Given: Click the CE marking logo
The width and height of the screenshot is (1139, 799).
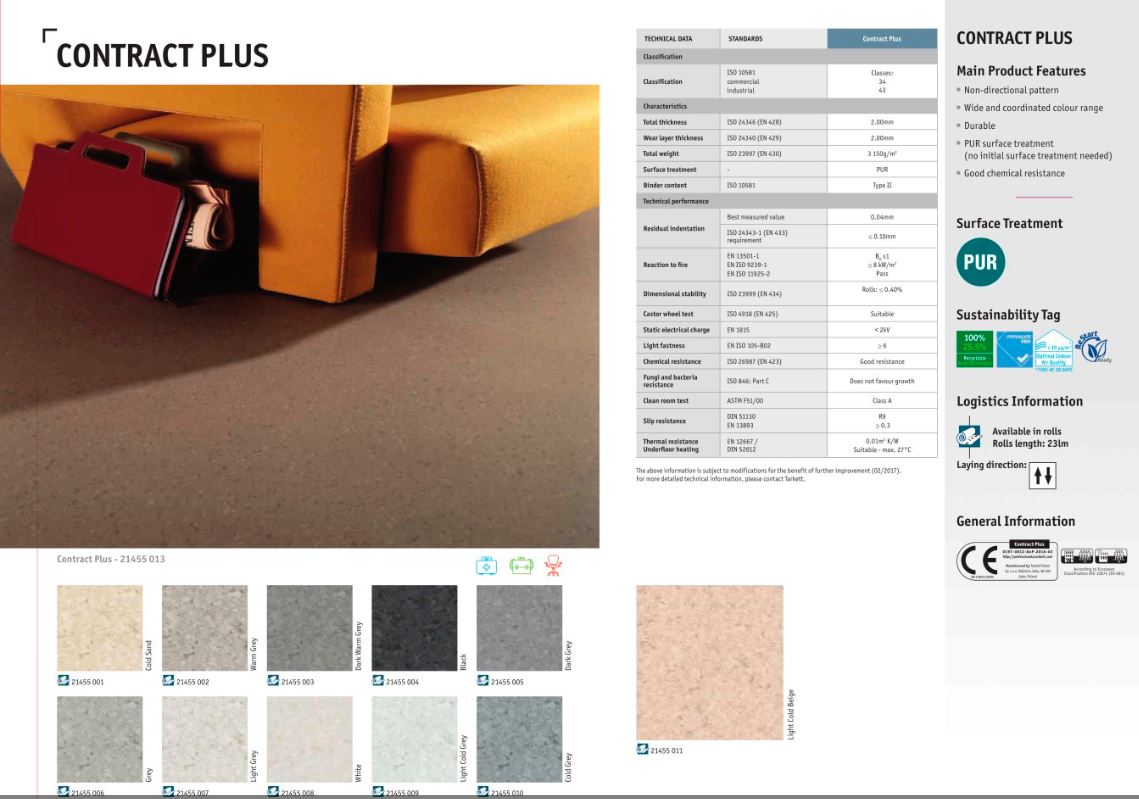Looking at the screenshot, I should (978, 560).
